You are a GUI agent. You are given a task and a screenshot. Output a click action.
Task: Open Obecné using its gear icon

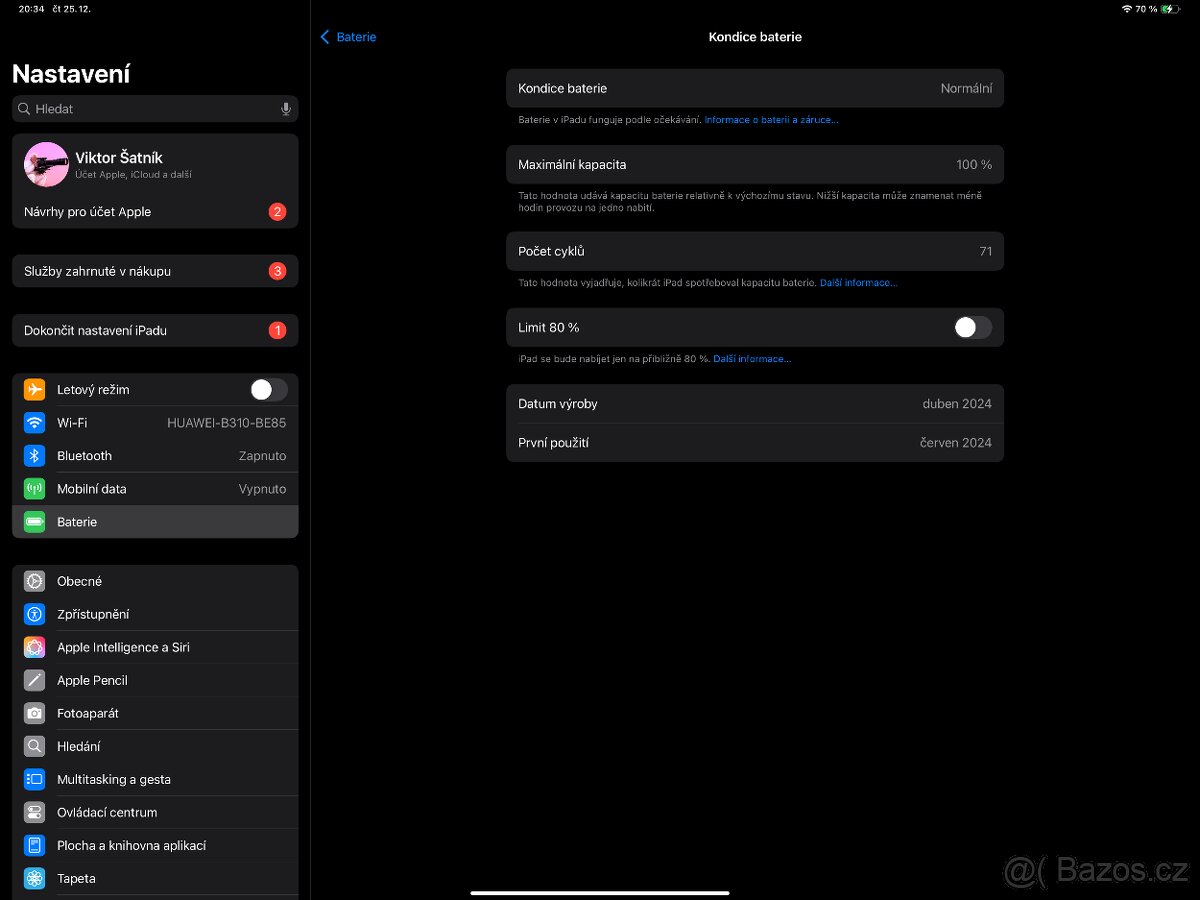pos(34,581)
